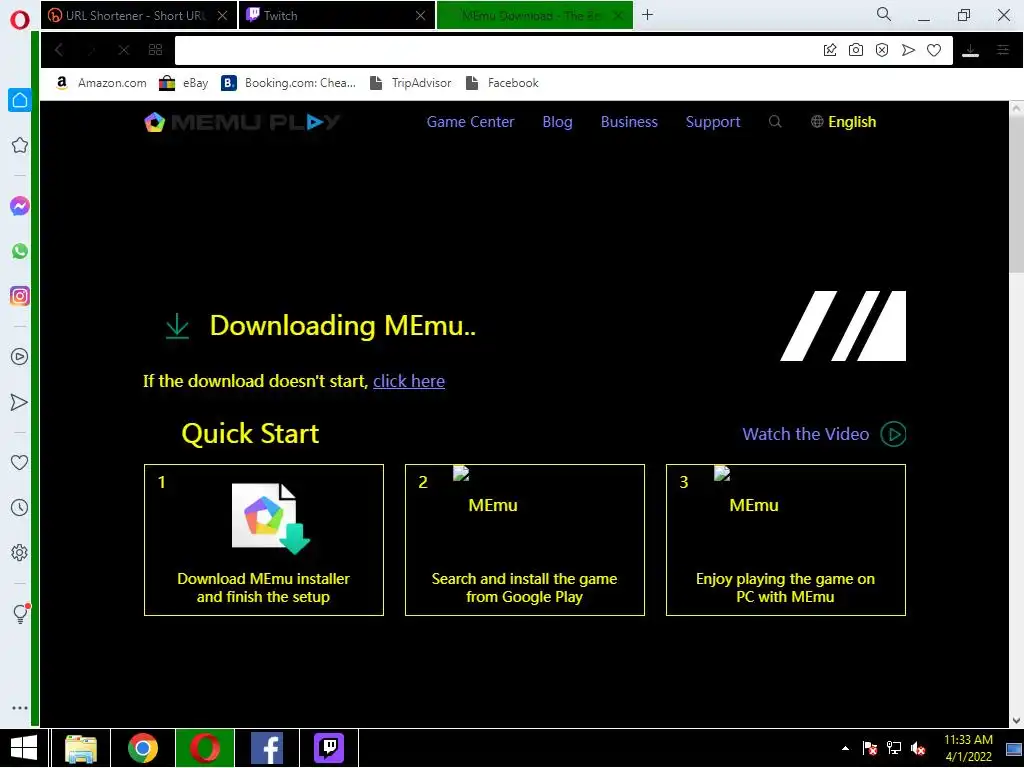Click the 'click here' download link
This screenshot has width=1024, height=768.
coord(409,381)
